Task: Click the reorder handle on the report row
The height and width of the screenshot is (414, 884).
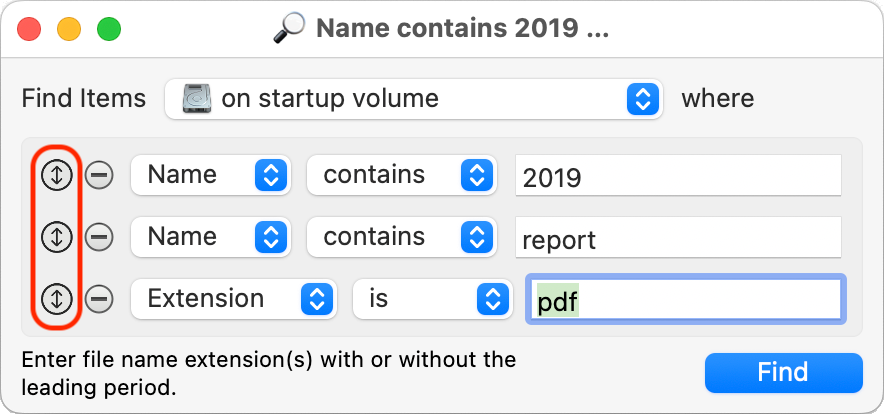Action: coord(57,237)
